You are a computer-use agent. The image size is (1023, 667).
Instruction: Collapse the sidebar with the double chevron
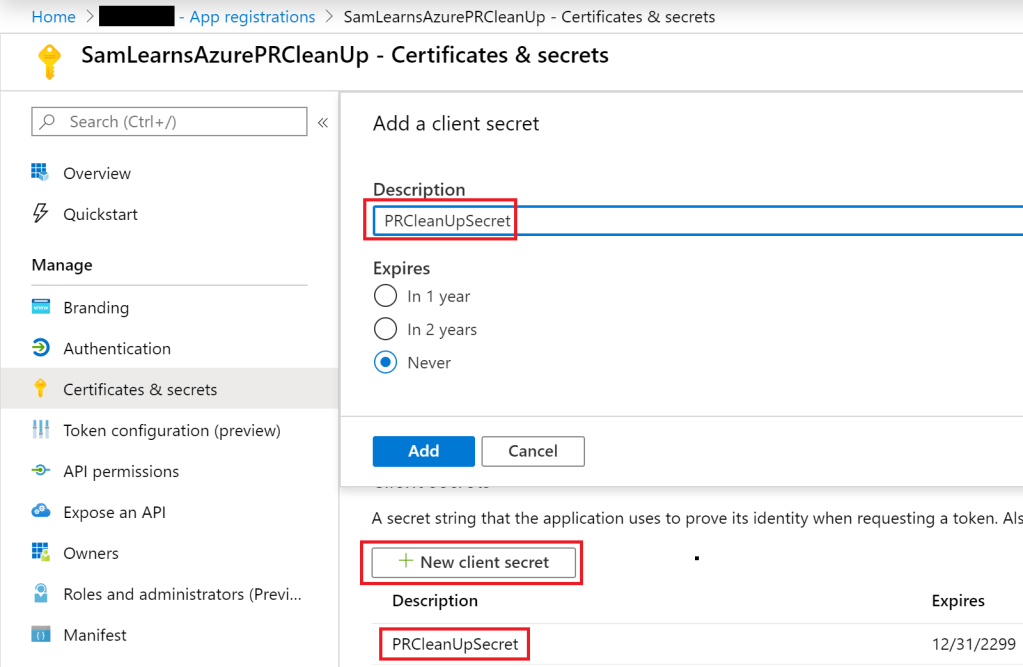323,122
